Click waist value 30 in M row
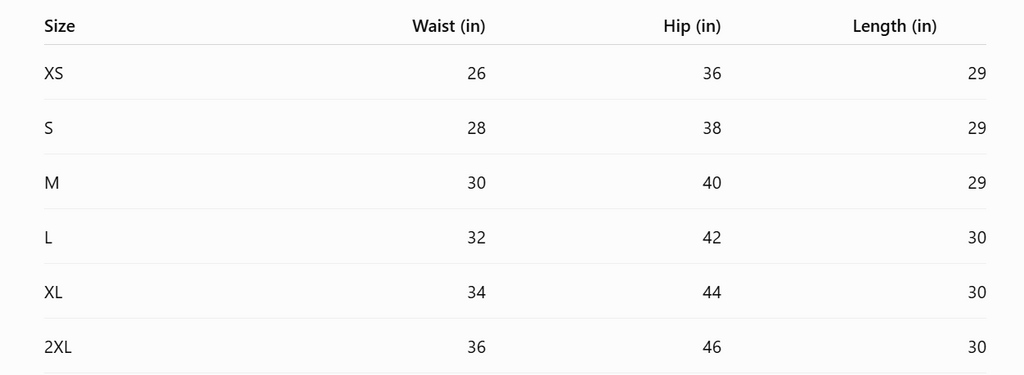Screen dimensions: 1024x375 477,183
